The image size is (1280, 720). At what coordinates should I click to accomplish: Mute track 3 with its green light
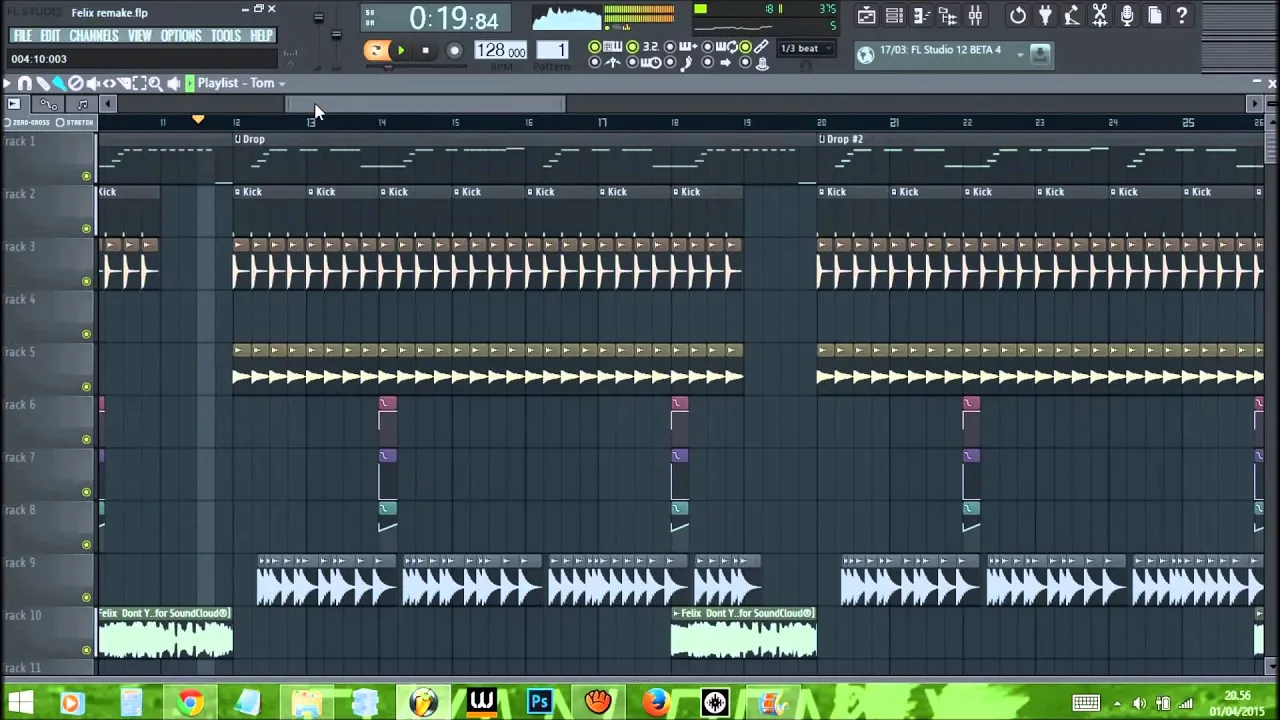86,282
